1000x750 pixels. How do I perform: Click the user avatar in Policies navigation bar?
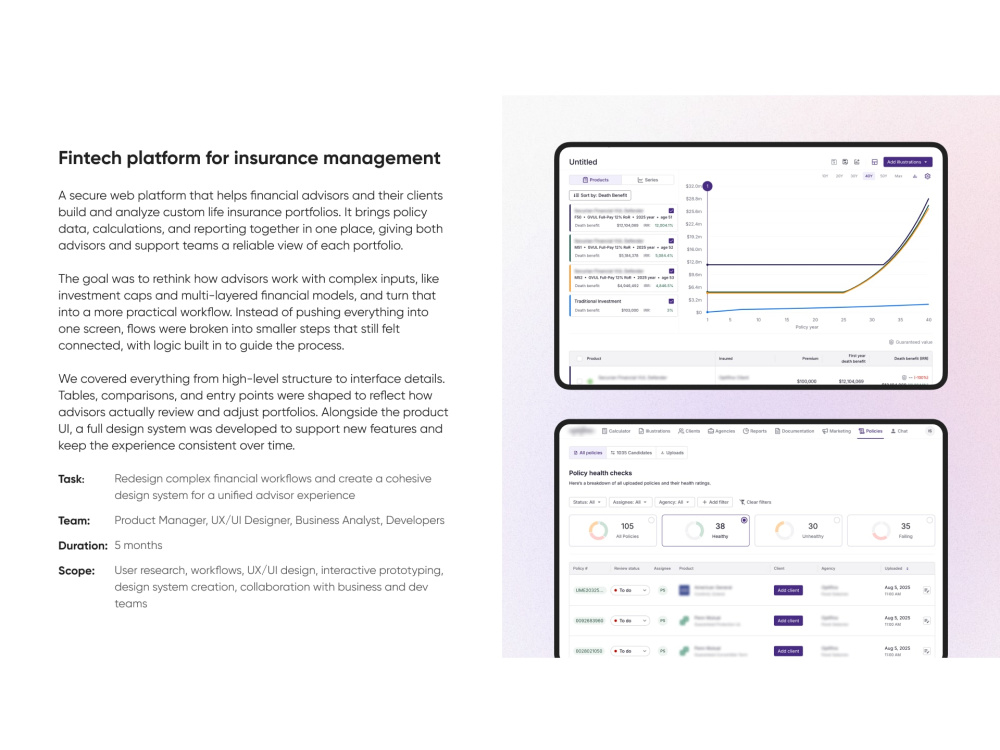[x=929, y=431]
